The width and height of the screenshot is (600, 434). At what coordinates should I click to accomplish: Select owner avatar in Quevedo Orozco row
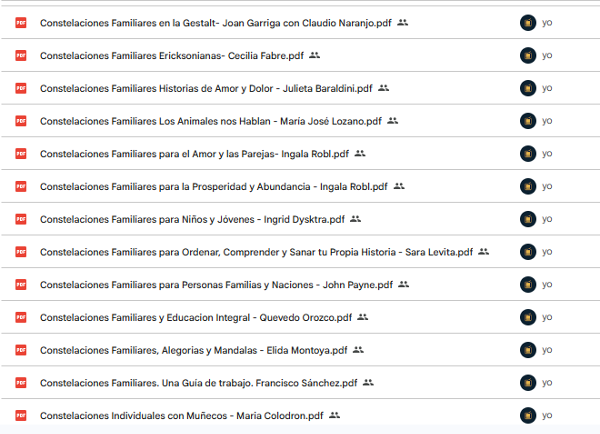pyautogui.click(x=528, y=317)
